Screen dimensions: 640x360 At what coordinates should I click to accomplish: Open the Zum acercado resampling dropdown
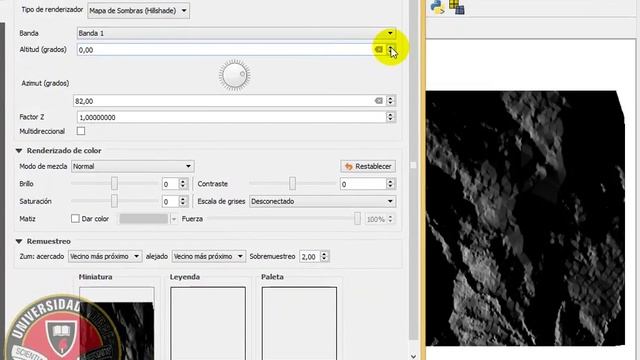click(x=105, y=256)
